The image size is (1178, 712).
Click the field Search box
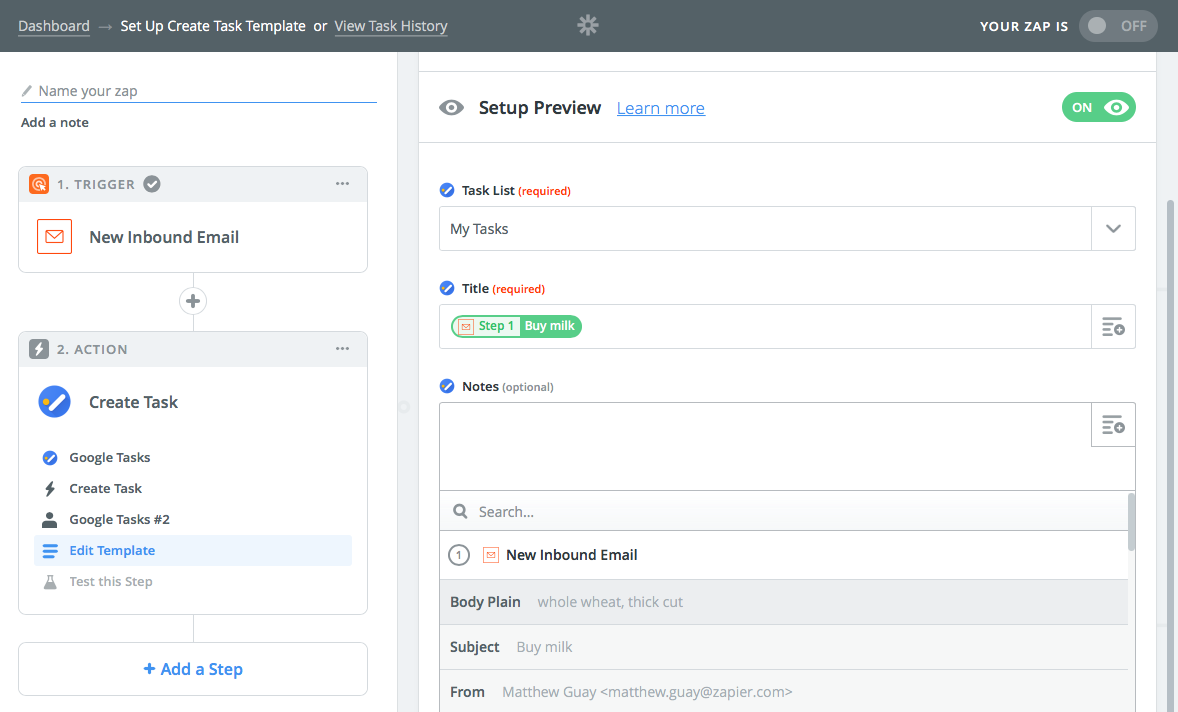pyautogui.click(x=784, y=511)
